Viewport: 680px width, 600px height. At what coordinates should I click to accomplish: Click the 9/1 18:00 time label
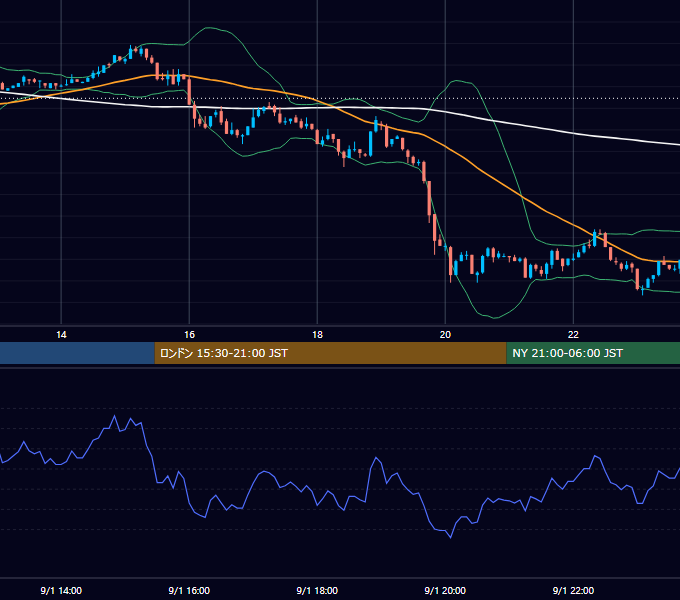coord(317,590)
